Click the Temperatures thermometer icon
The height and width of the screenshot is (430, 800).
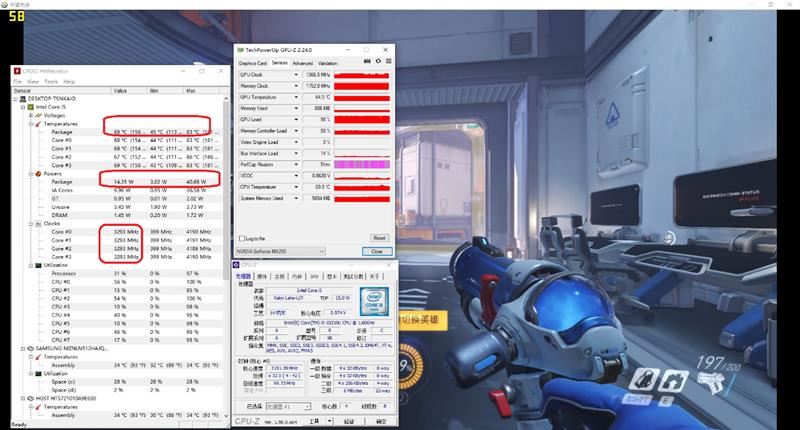(38, 124)
